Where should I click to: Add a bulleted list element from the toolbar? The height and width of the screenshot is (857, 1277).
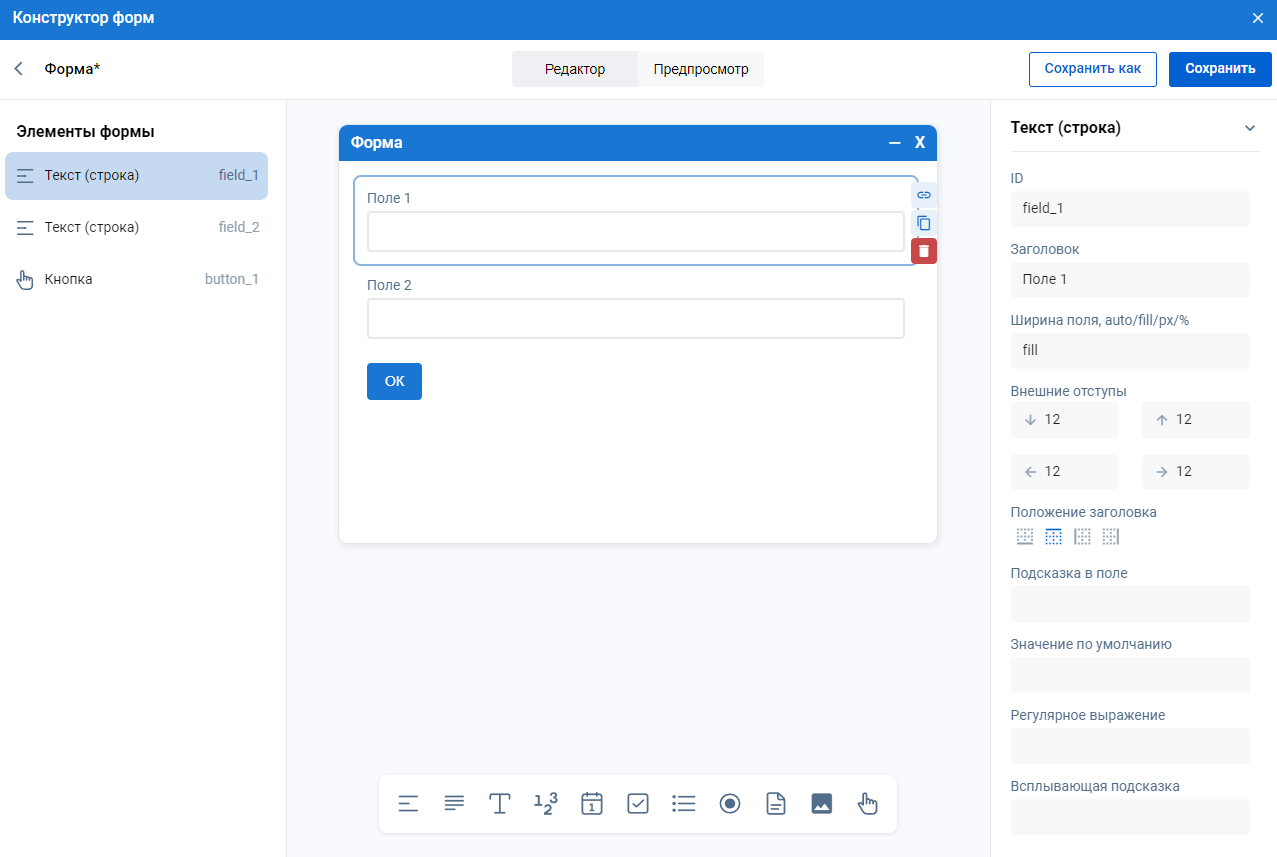click(x=684, y=803)
